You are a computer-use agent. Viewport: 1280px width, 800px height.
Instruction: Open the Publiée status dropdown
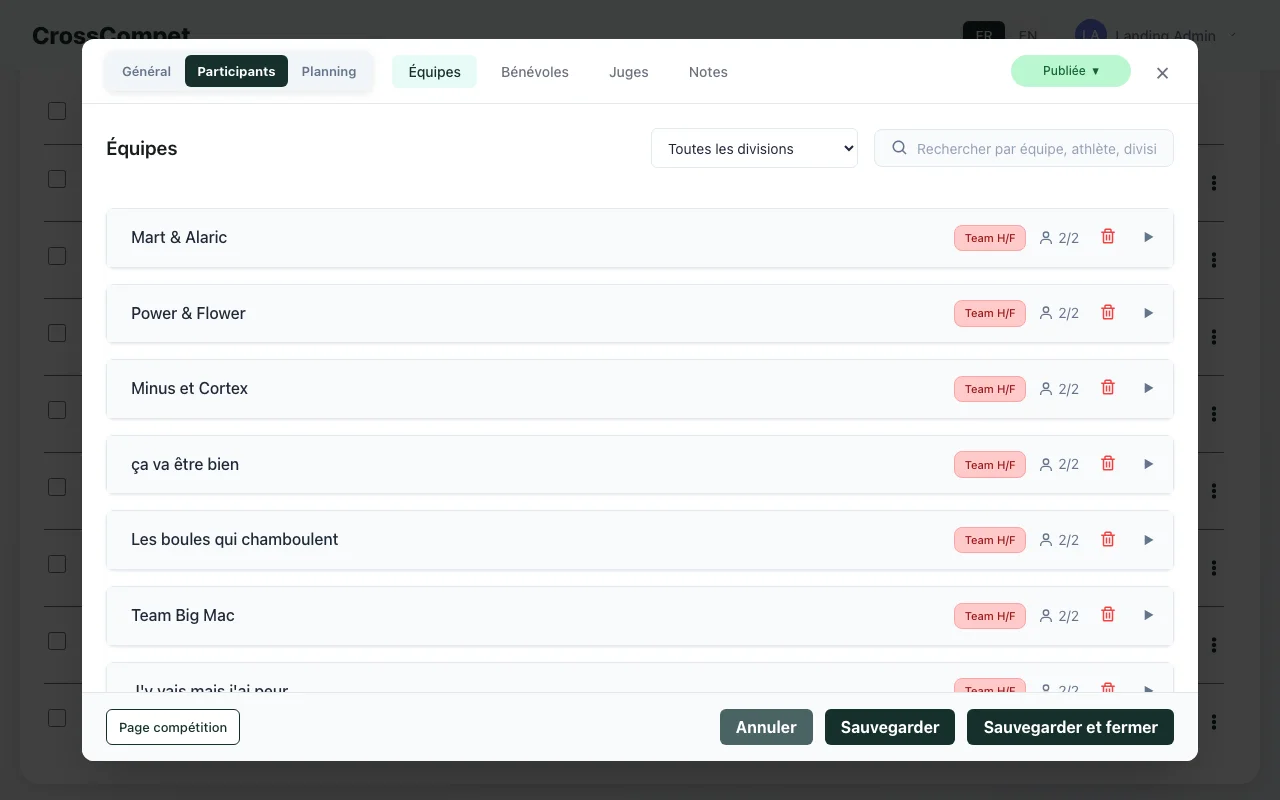click(x=1070, y=71)
